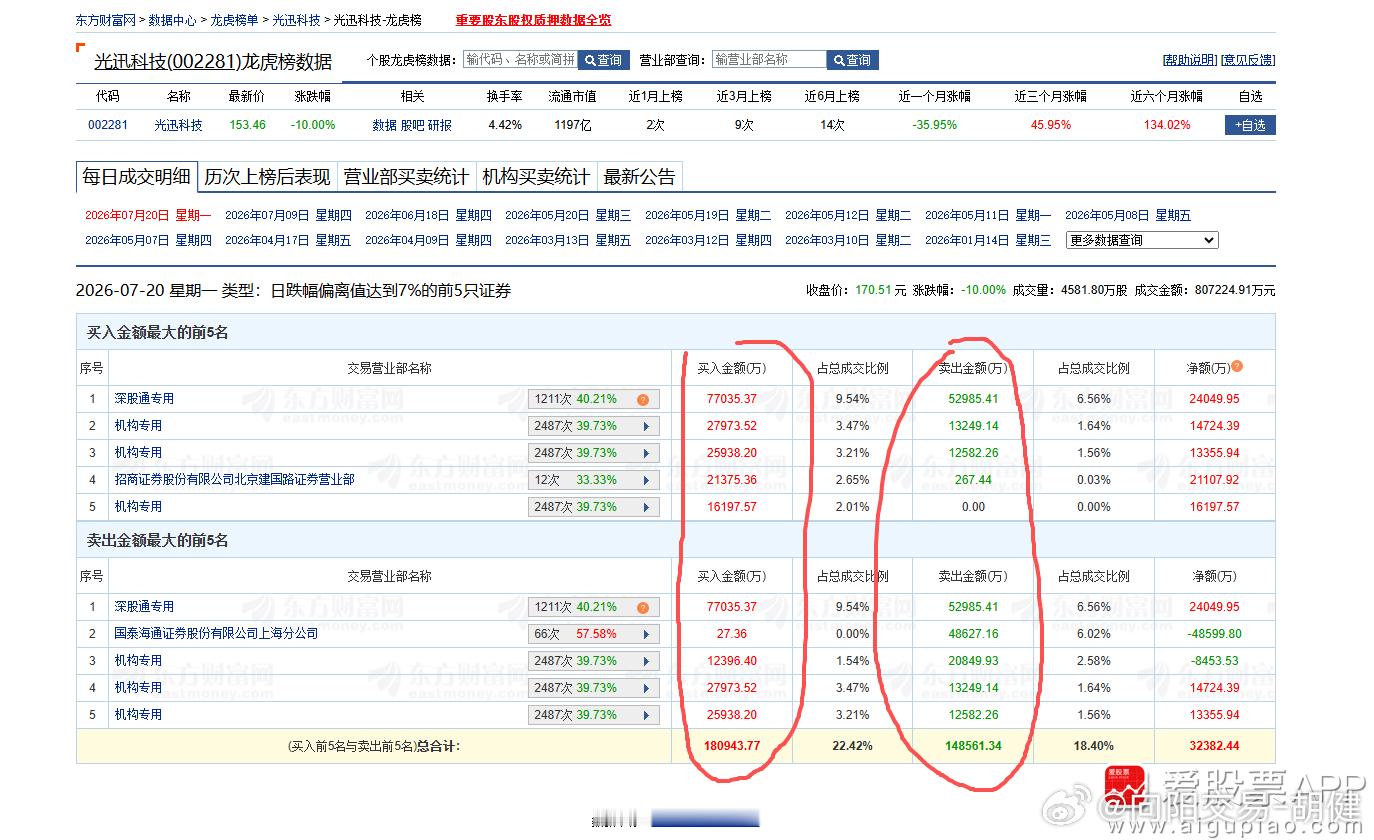Select date 2026年05月19日 星期二
This screenshot has height=840, width=1374.
pyautogui.click(x=708, y=215)
